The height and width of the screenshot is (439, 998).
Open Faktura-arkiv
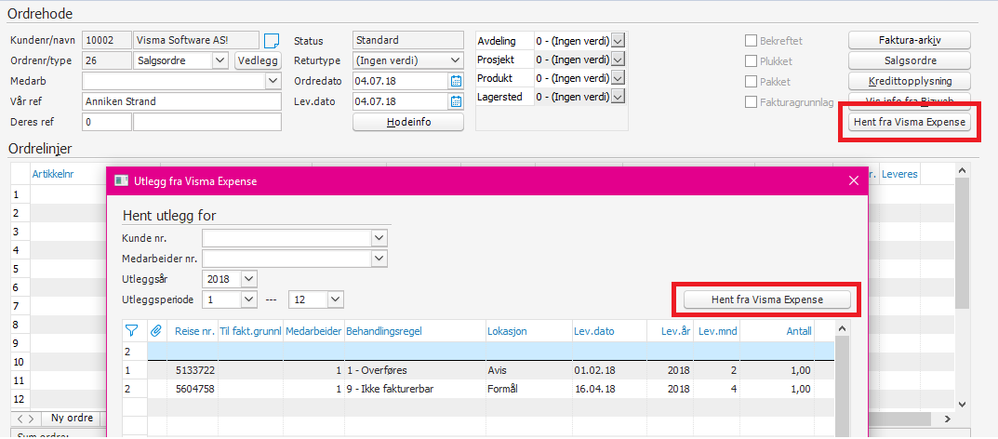pyautogui.click(x=909, y=40)
